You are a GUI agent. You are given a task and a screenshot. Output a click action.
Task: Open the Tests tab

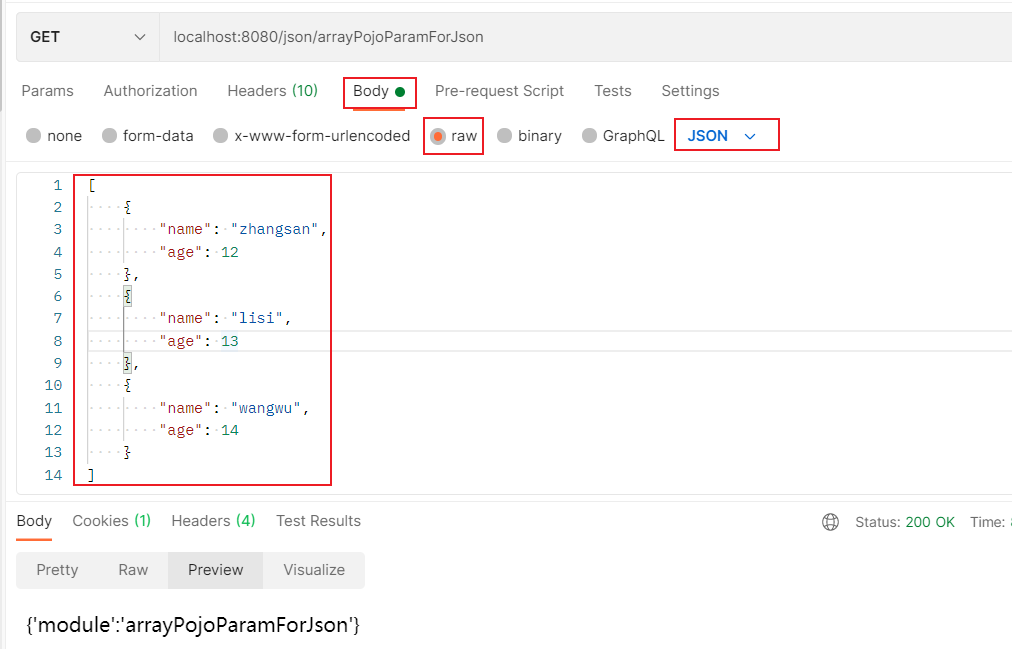(612, 91)
